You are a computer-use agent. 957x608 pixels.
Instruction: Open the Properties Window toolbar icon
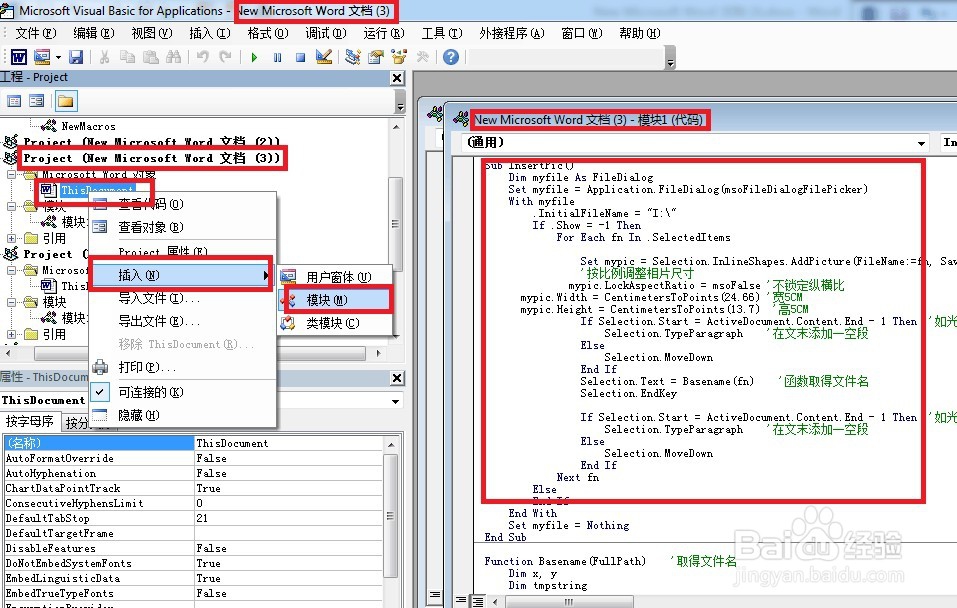pos(376,57)
